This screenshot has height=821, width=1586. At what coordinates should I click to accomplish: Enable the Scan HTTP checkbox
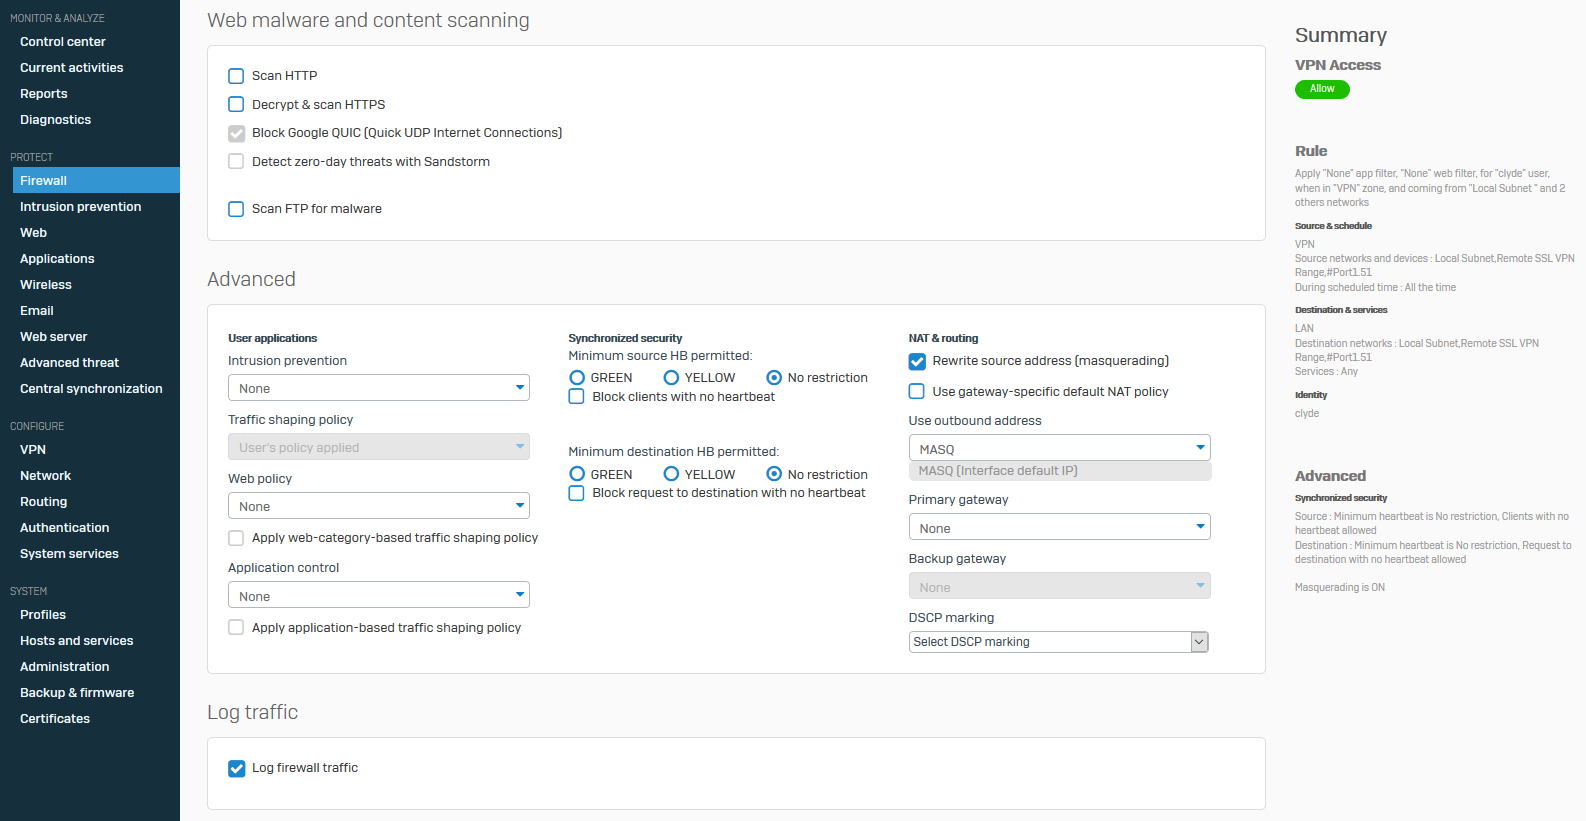(x=236, y=76)
